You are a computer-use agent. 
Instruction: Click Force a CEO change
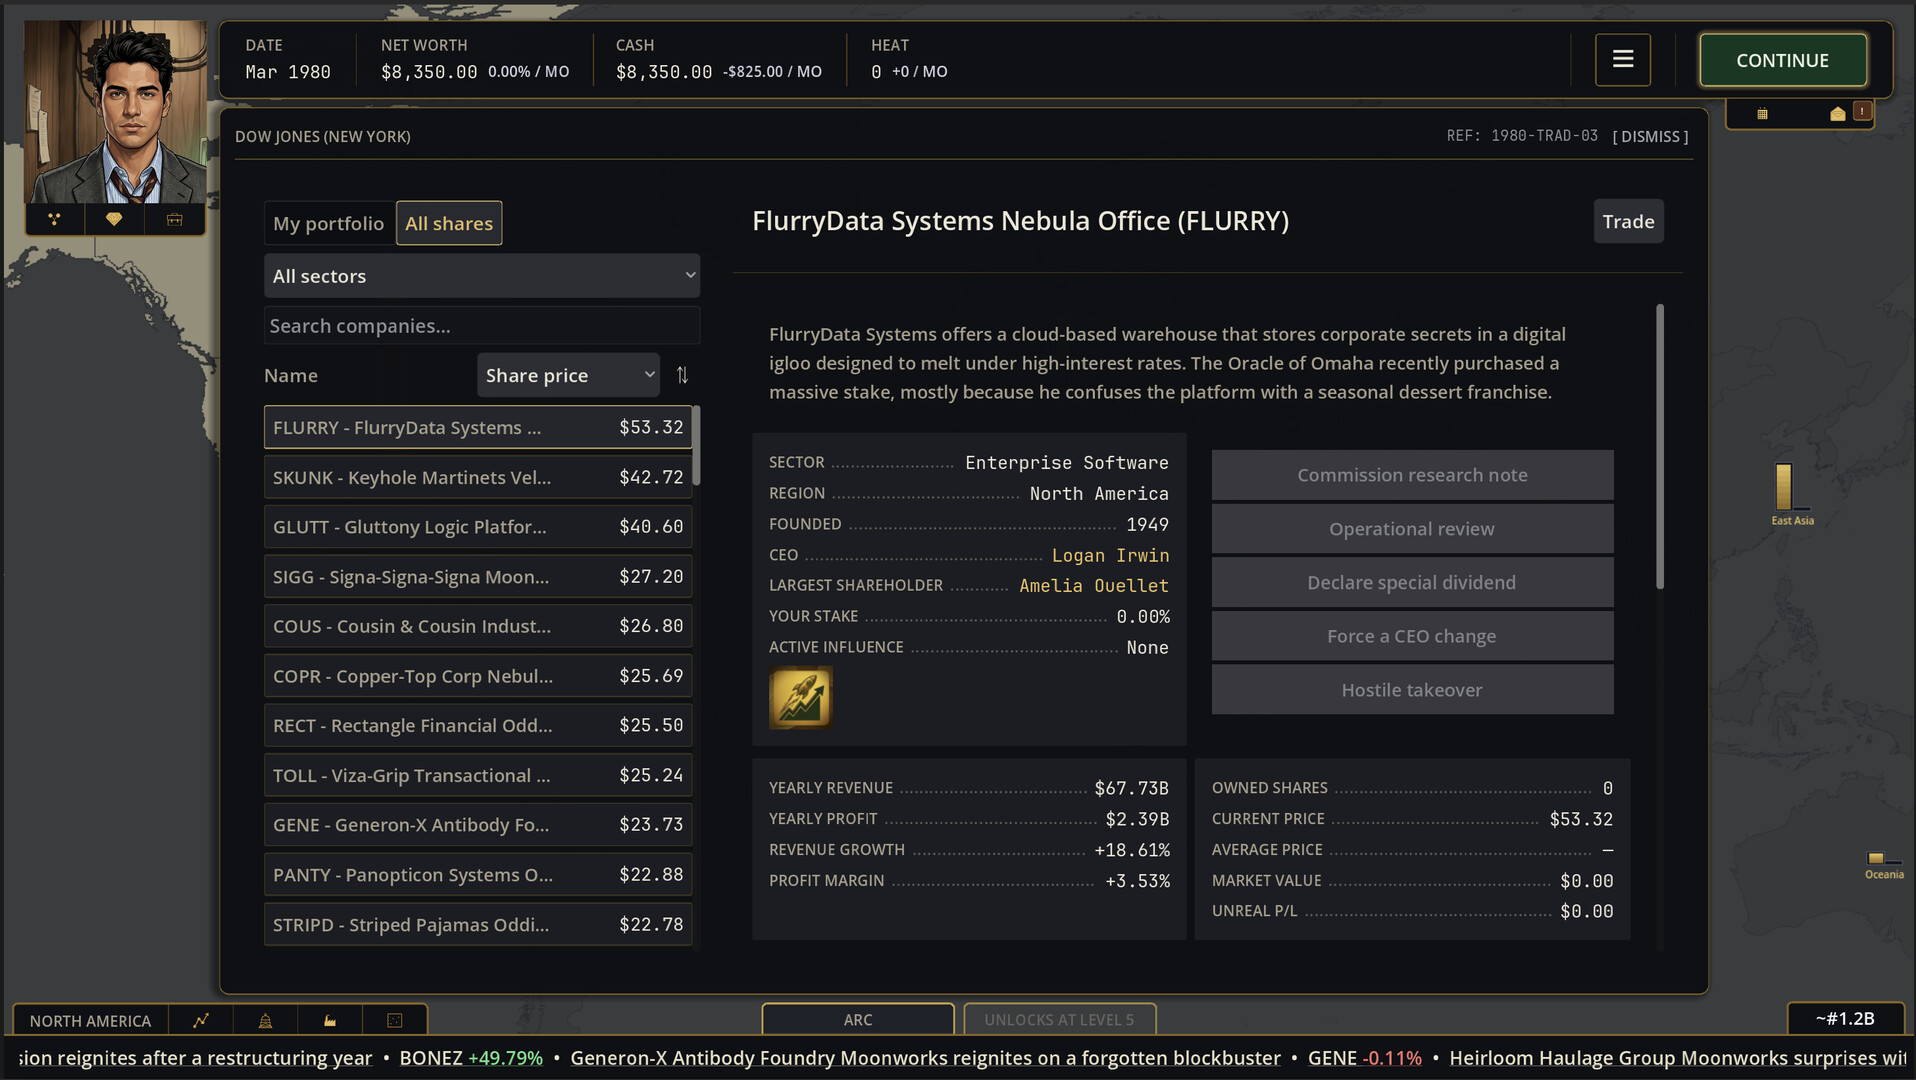[x=1412, y=636]
